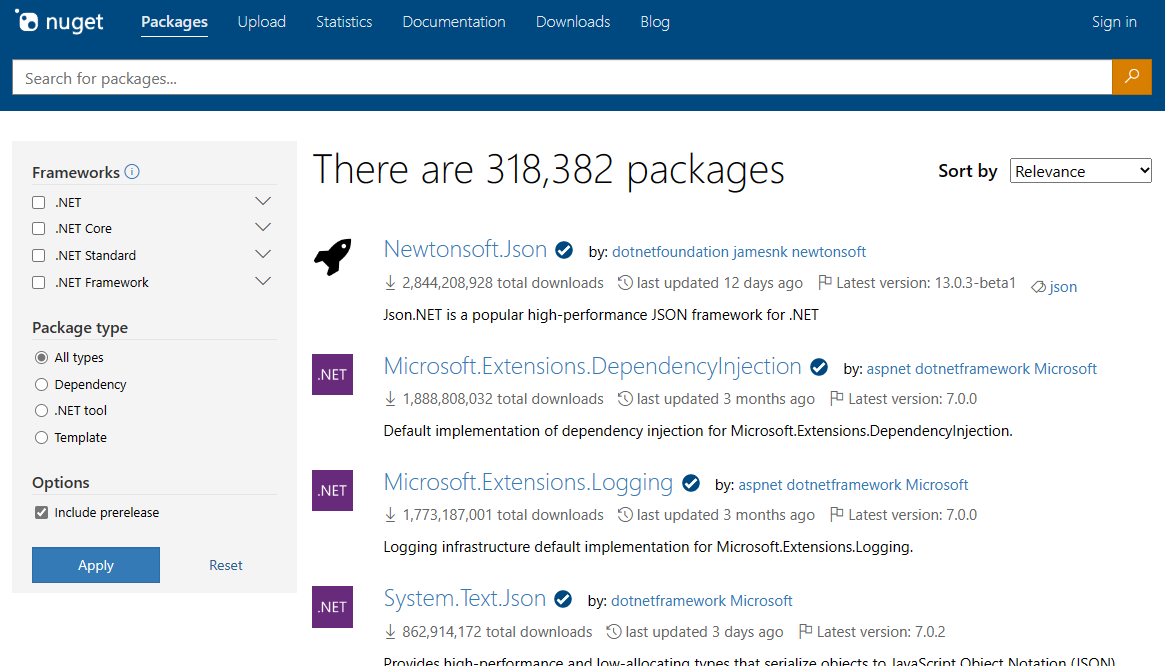
Task: Click the Sign in link
Action: coord(1114,22)
